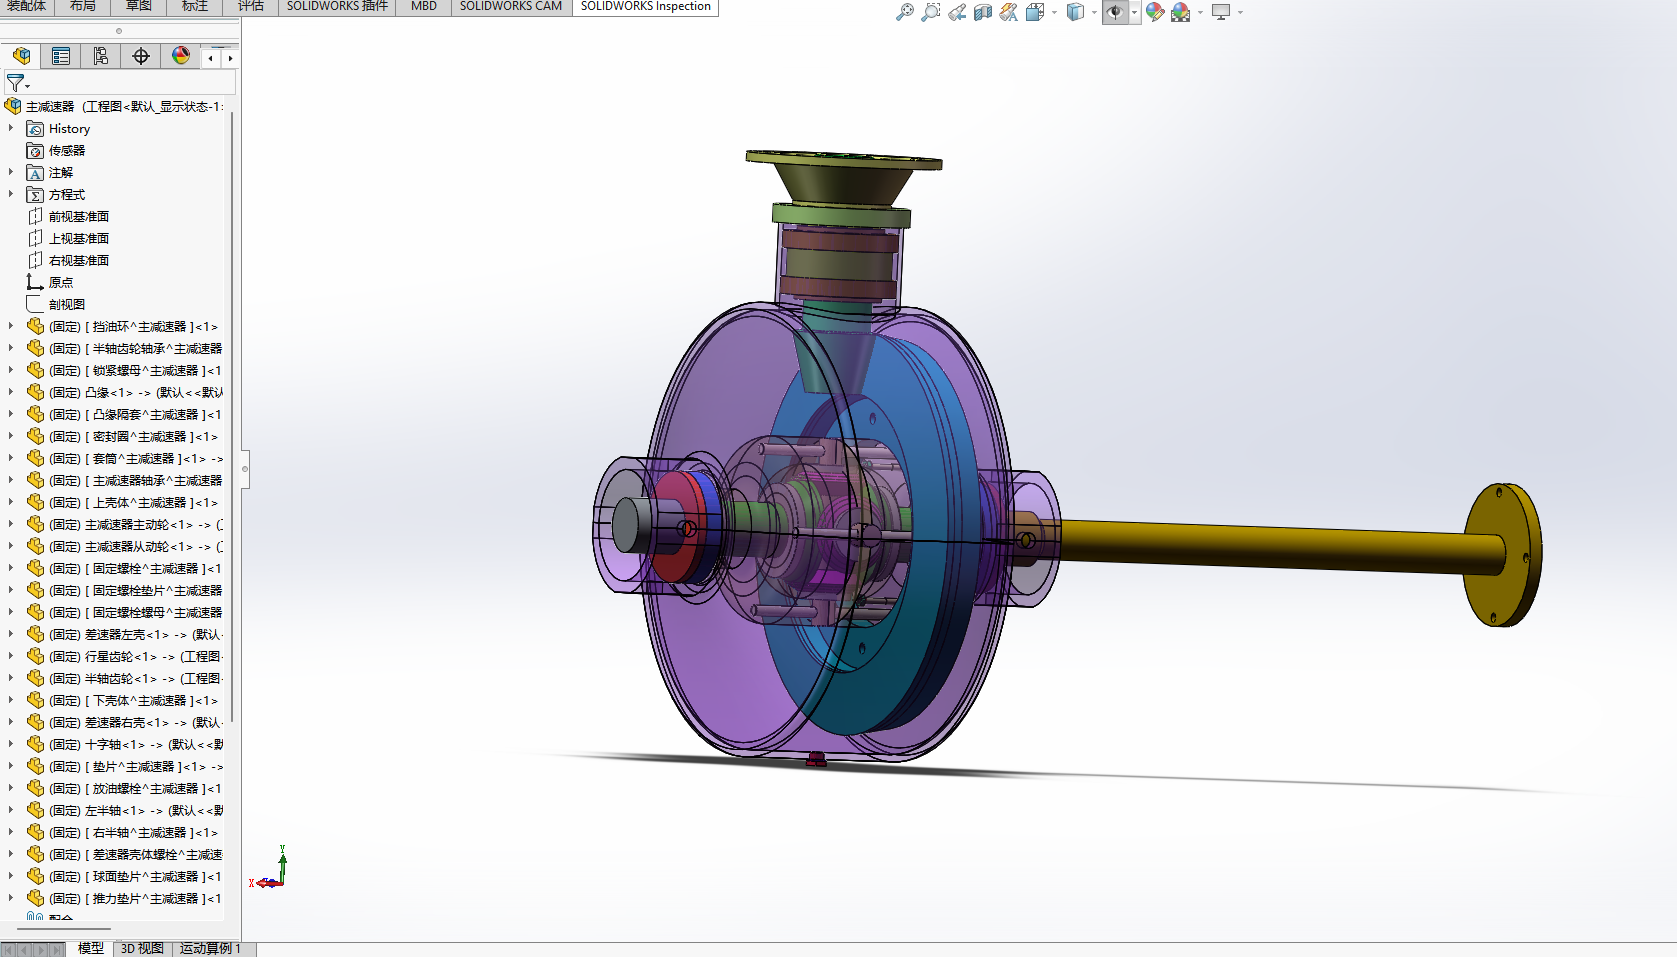Click the Zoom to Fit magnifier icon
Image resolution: width=1677 pixels, height=957 pixels.
[904, 12]
